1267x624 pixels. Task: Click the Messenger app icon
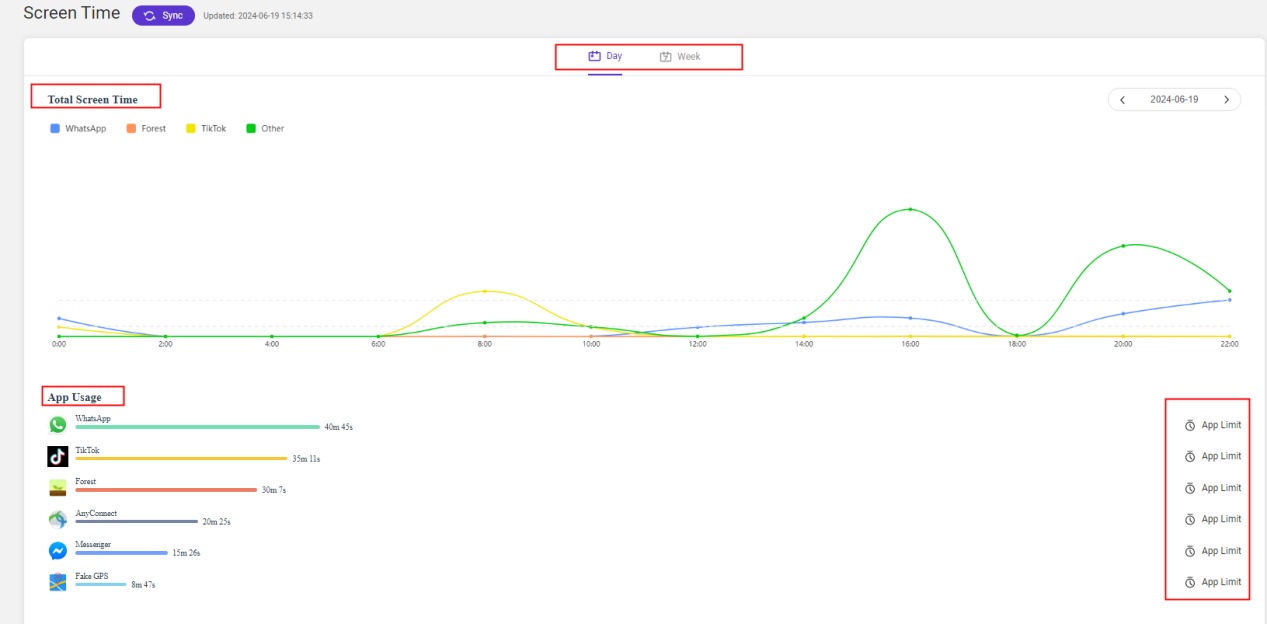57,551
